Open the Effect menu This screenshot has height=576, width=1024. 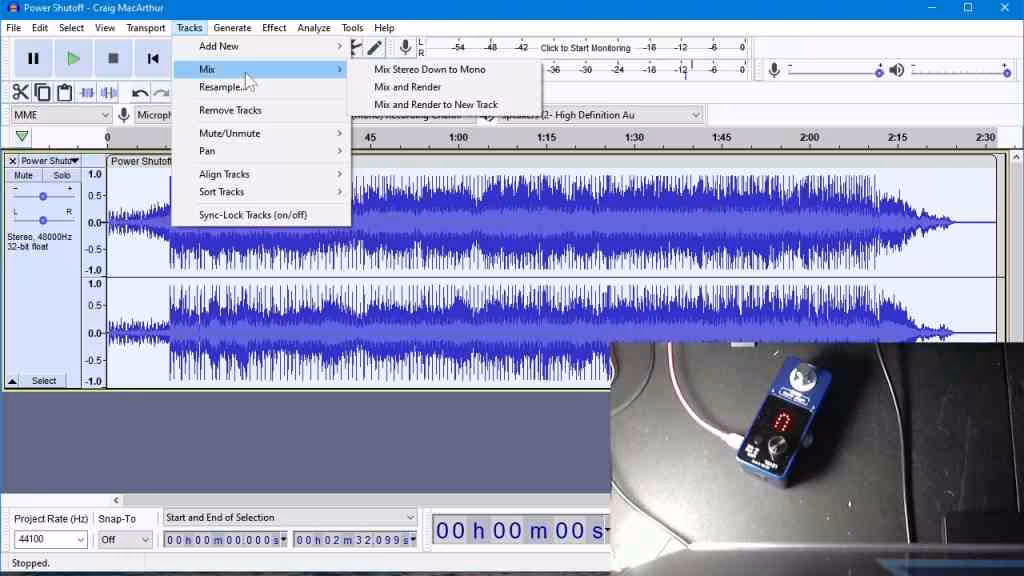click(x=274, y=28)
